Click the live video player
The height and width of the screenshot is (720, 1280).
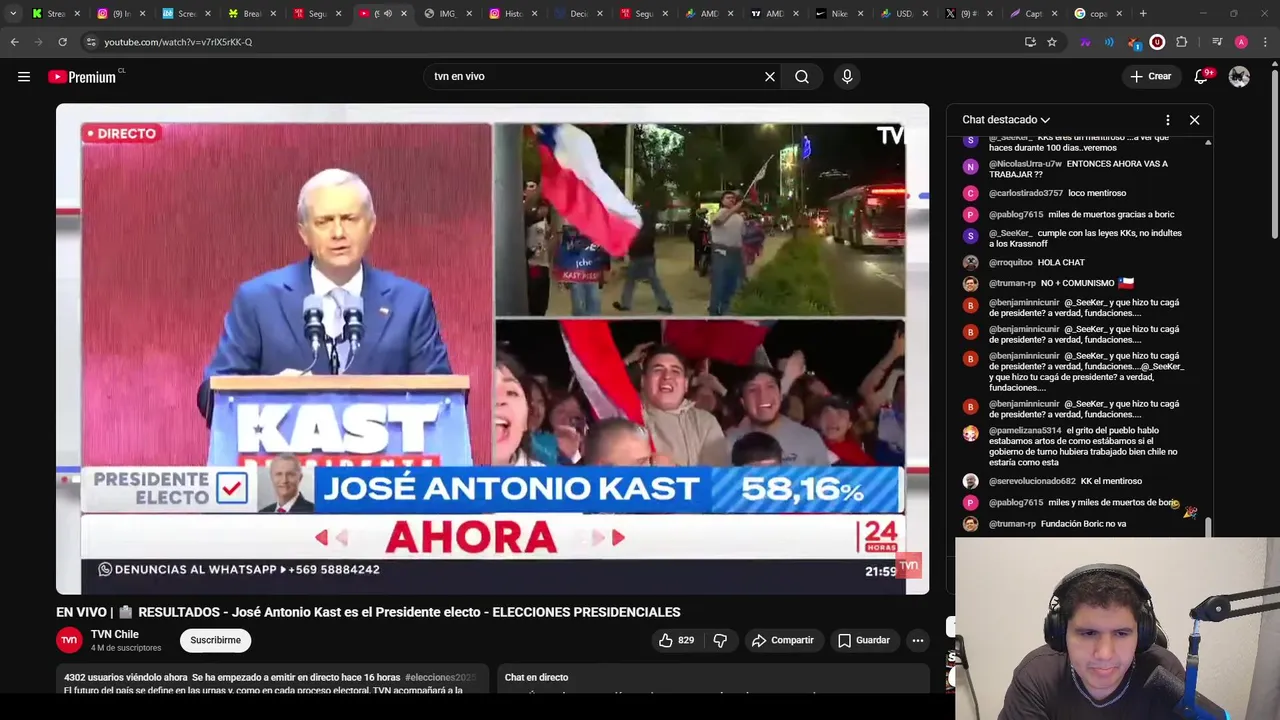point(492,349)
